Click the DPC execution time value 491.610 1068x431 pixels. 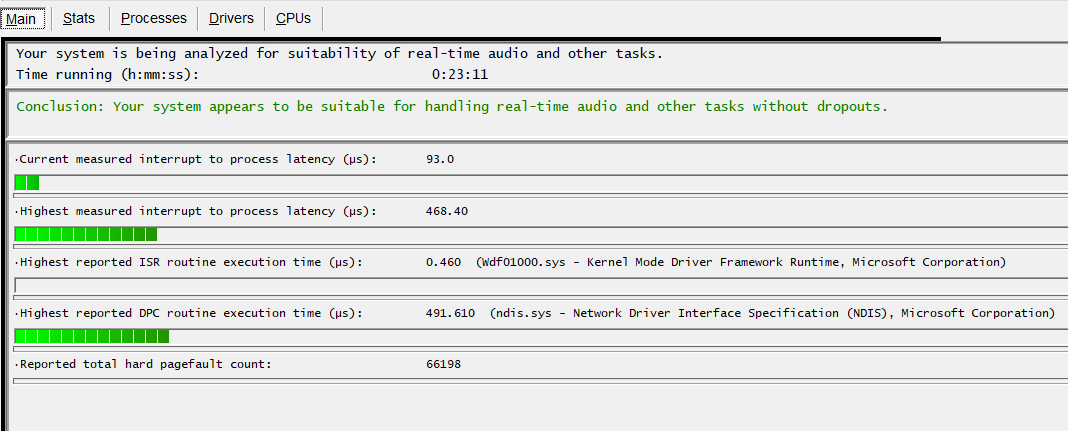point(451,313)
